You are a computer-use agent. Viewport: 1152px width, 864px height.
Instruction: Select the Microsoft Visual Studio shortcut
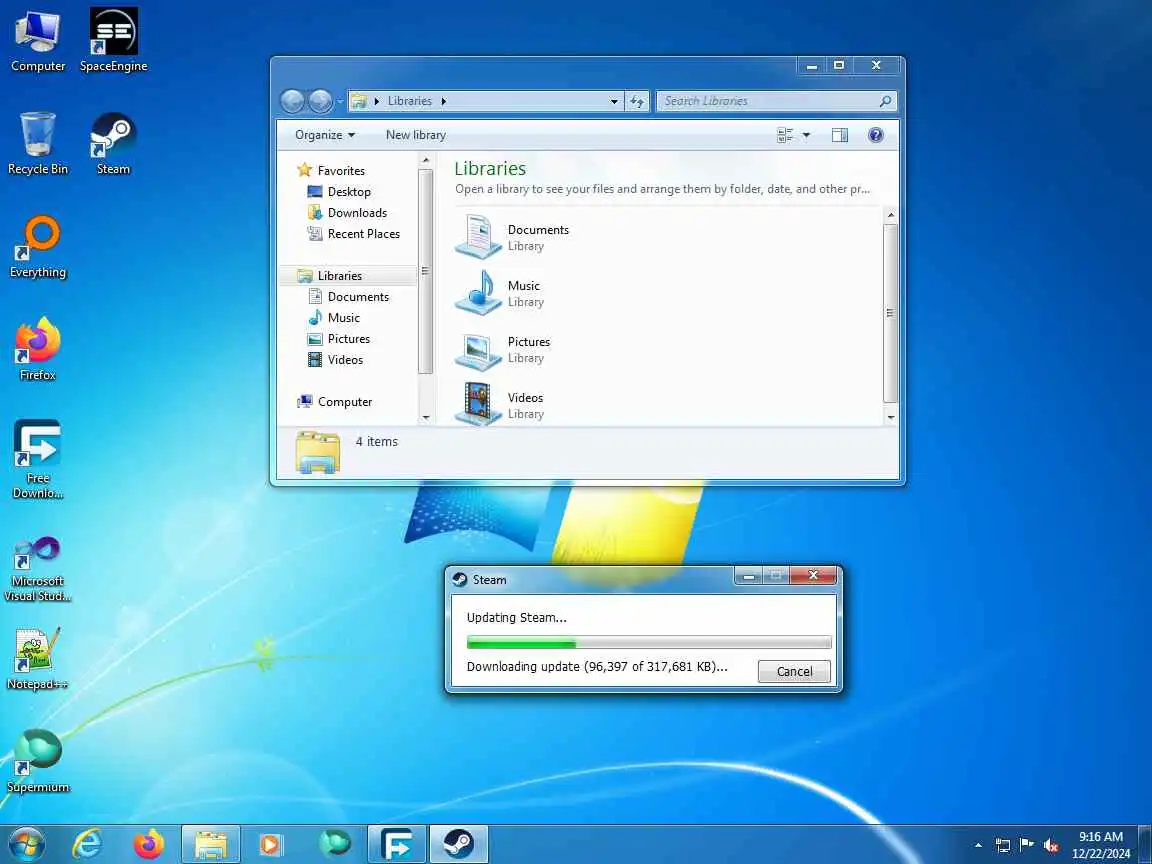[x=37, y=569]
